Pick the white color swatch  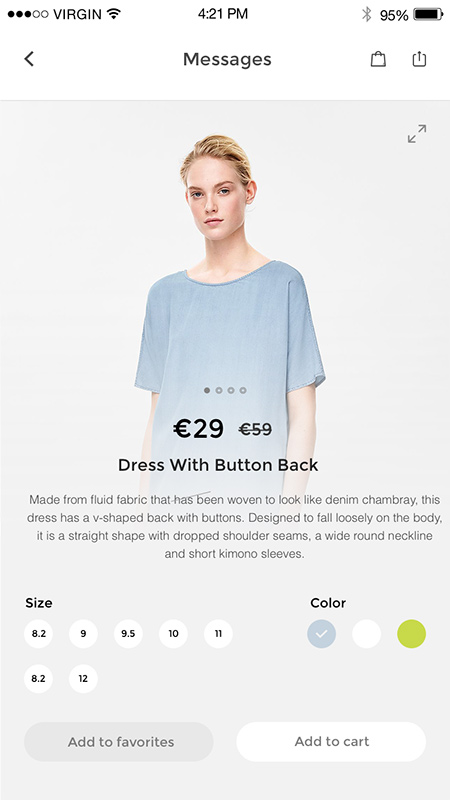(366, 634)
